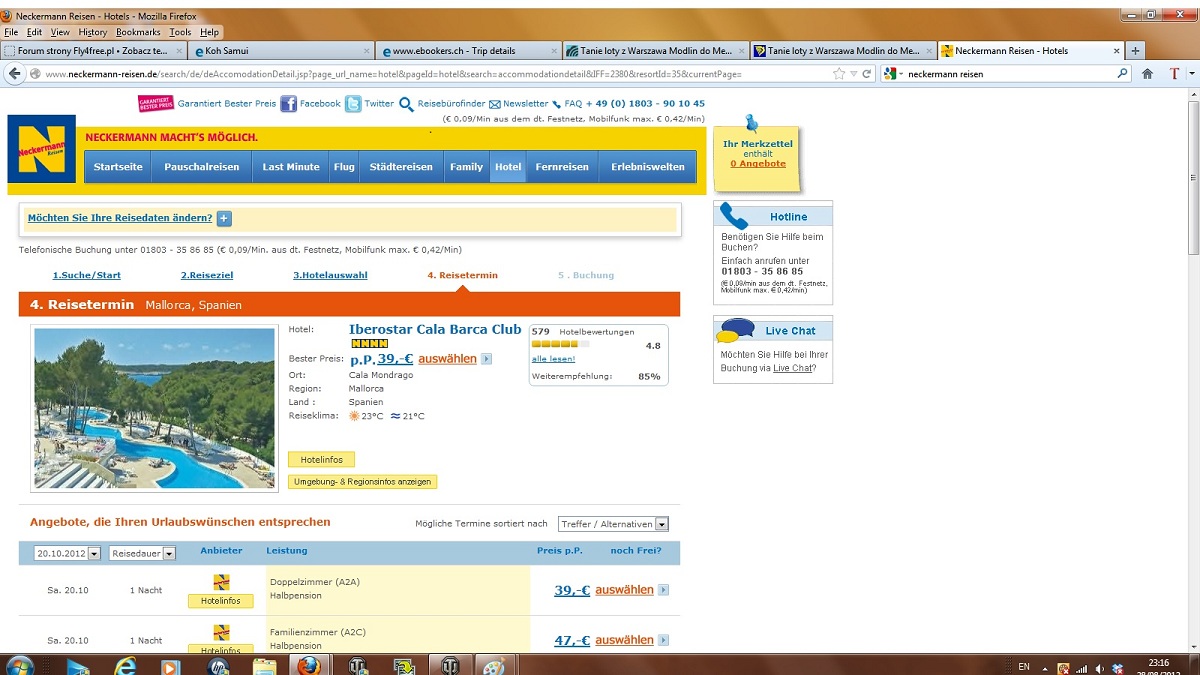The width and height of the screenshot is (1200, 675).
Task: Open the URL bar history dropdown arrow
Action: click(x=853, y=73)
